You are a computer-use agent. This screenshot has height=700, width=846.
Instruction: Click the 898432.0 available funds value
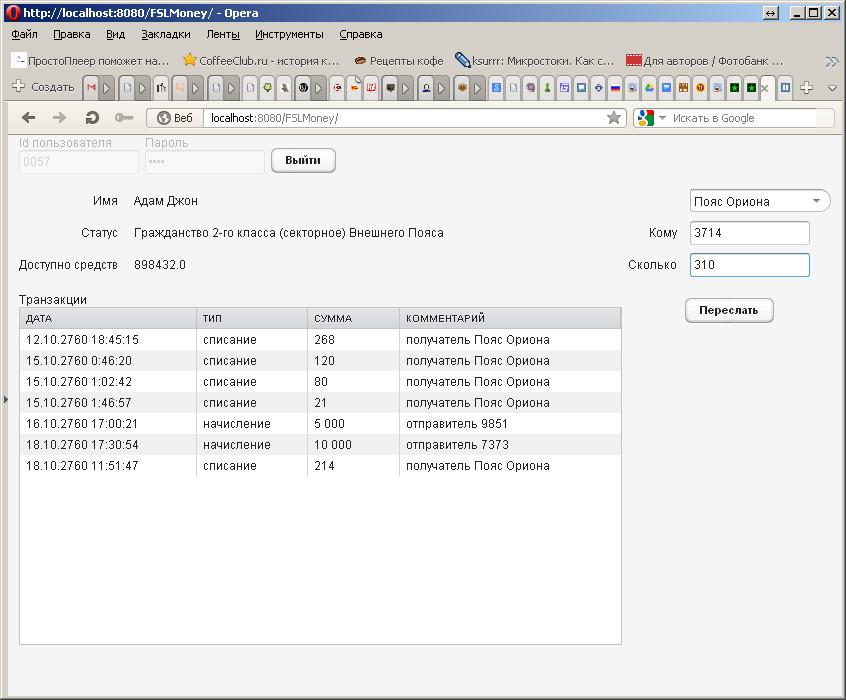(160, 265)
